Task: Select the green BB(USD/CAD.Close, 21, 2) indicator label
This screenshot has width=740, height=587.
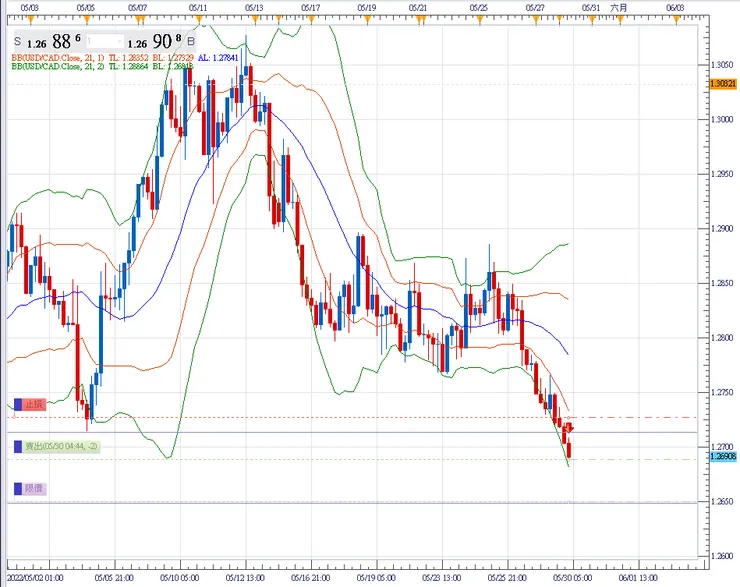Action: (58, 66)
